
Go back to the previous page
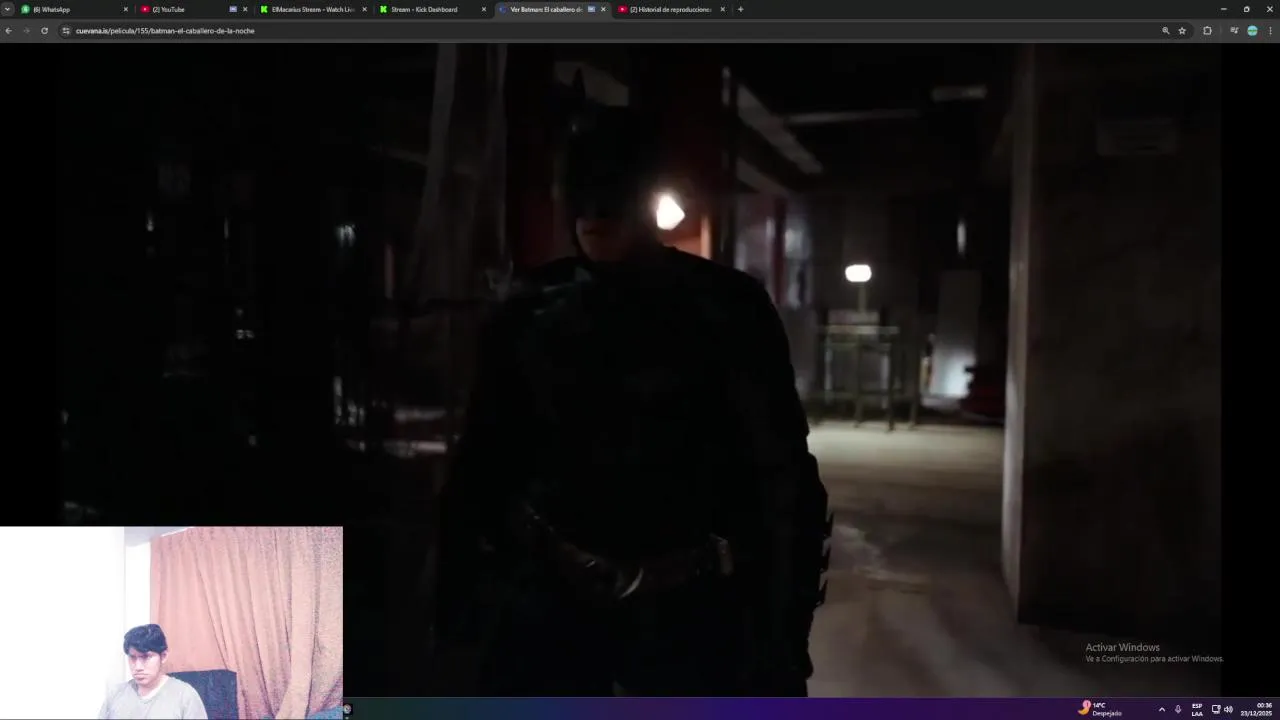pos(8,31)
